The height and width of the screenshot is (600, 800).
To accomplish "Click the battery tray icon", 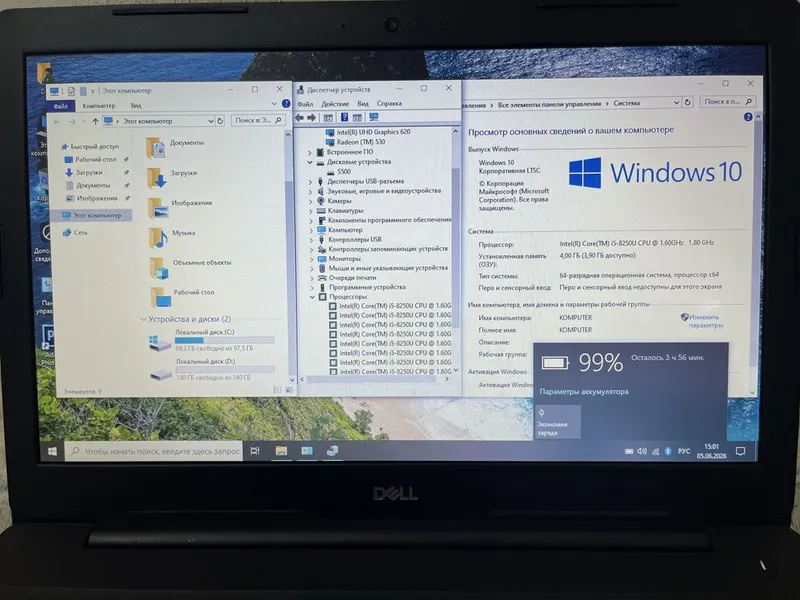I will 629,452.
